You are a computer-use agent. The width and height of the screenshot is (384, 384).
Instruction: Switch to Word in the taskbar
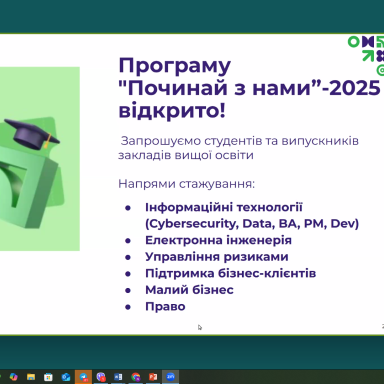118,377
